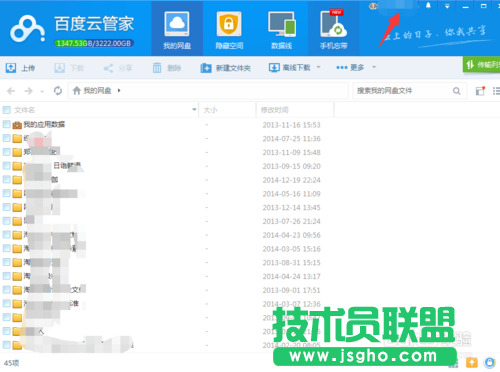Switch to list view icon

pyautogui.click(x=496, y=91)
